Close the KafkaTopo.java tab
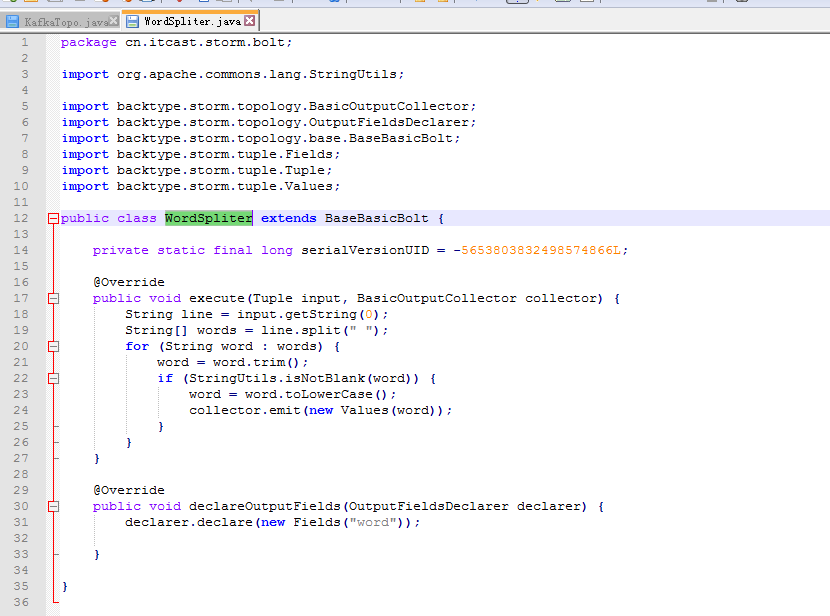 pyautogui.click(x=113, y=21)
